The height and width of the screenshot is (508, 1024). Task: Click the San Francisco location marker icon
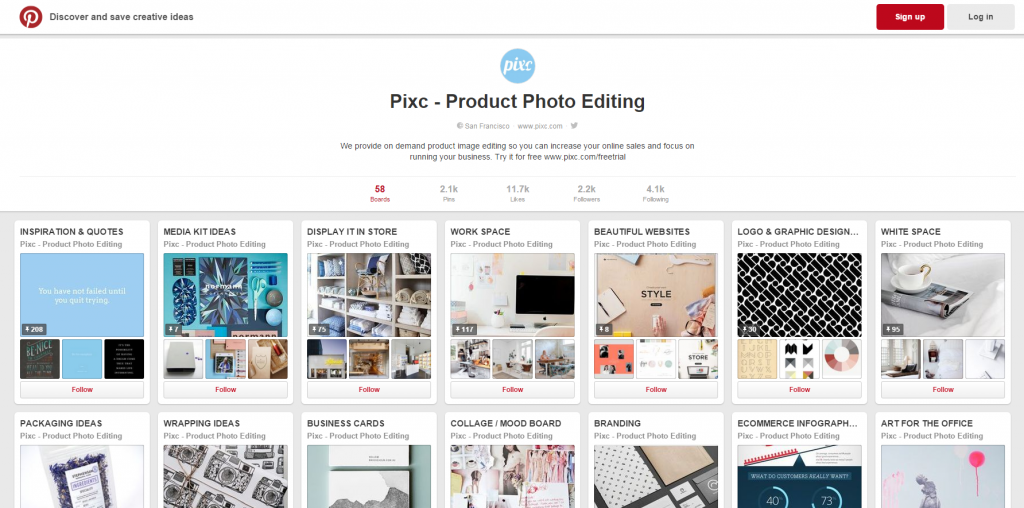tap(460, 126)
